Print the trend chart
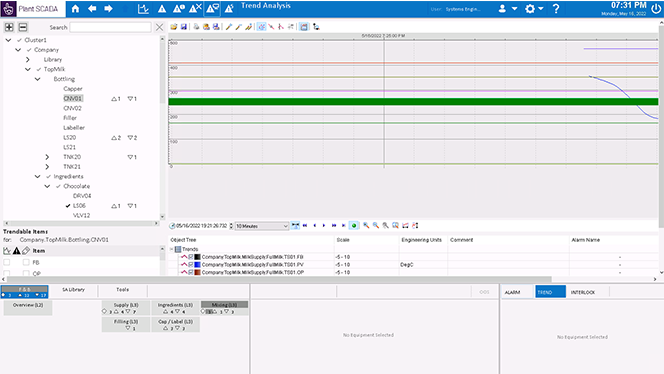The image size is (664, 374). click(196, 27)
